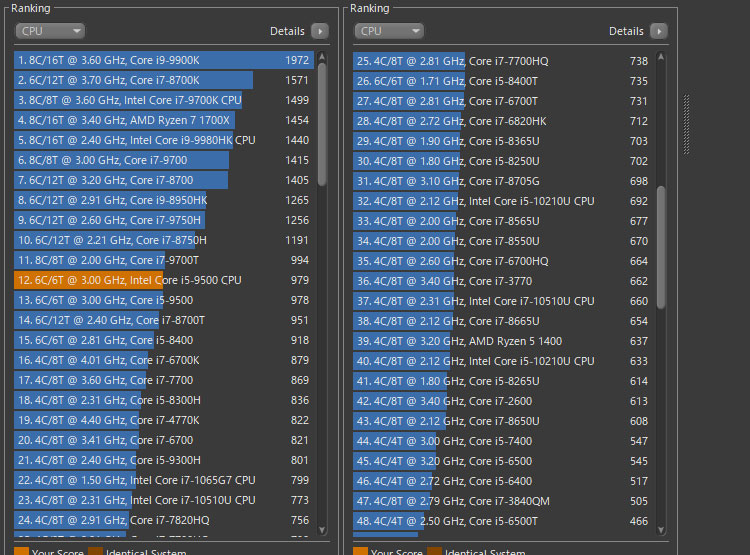Select the Core i7-3770 row

tap(503, 281)
